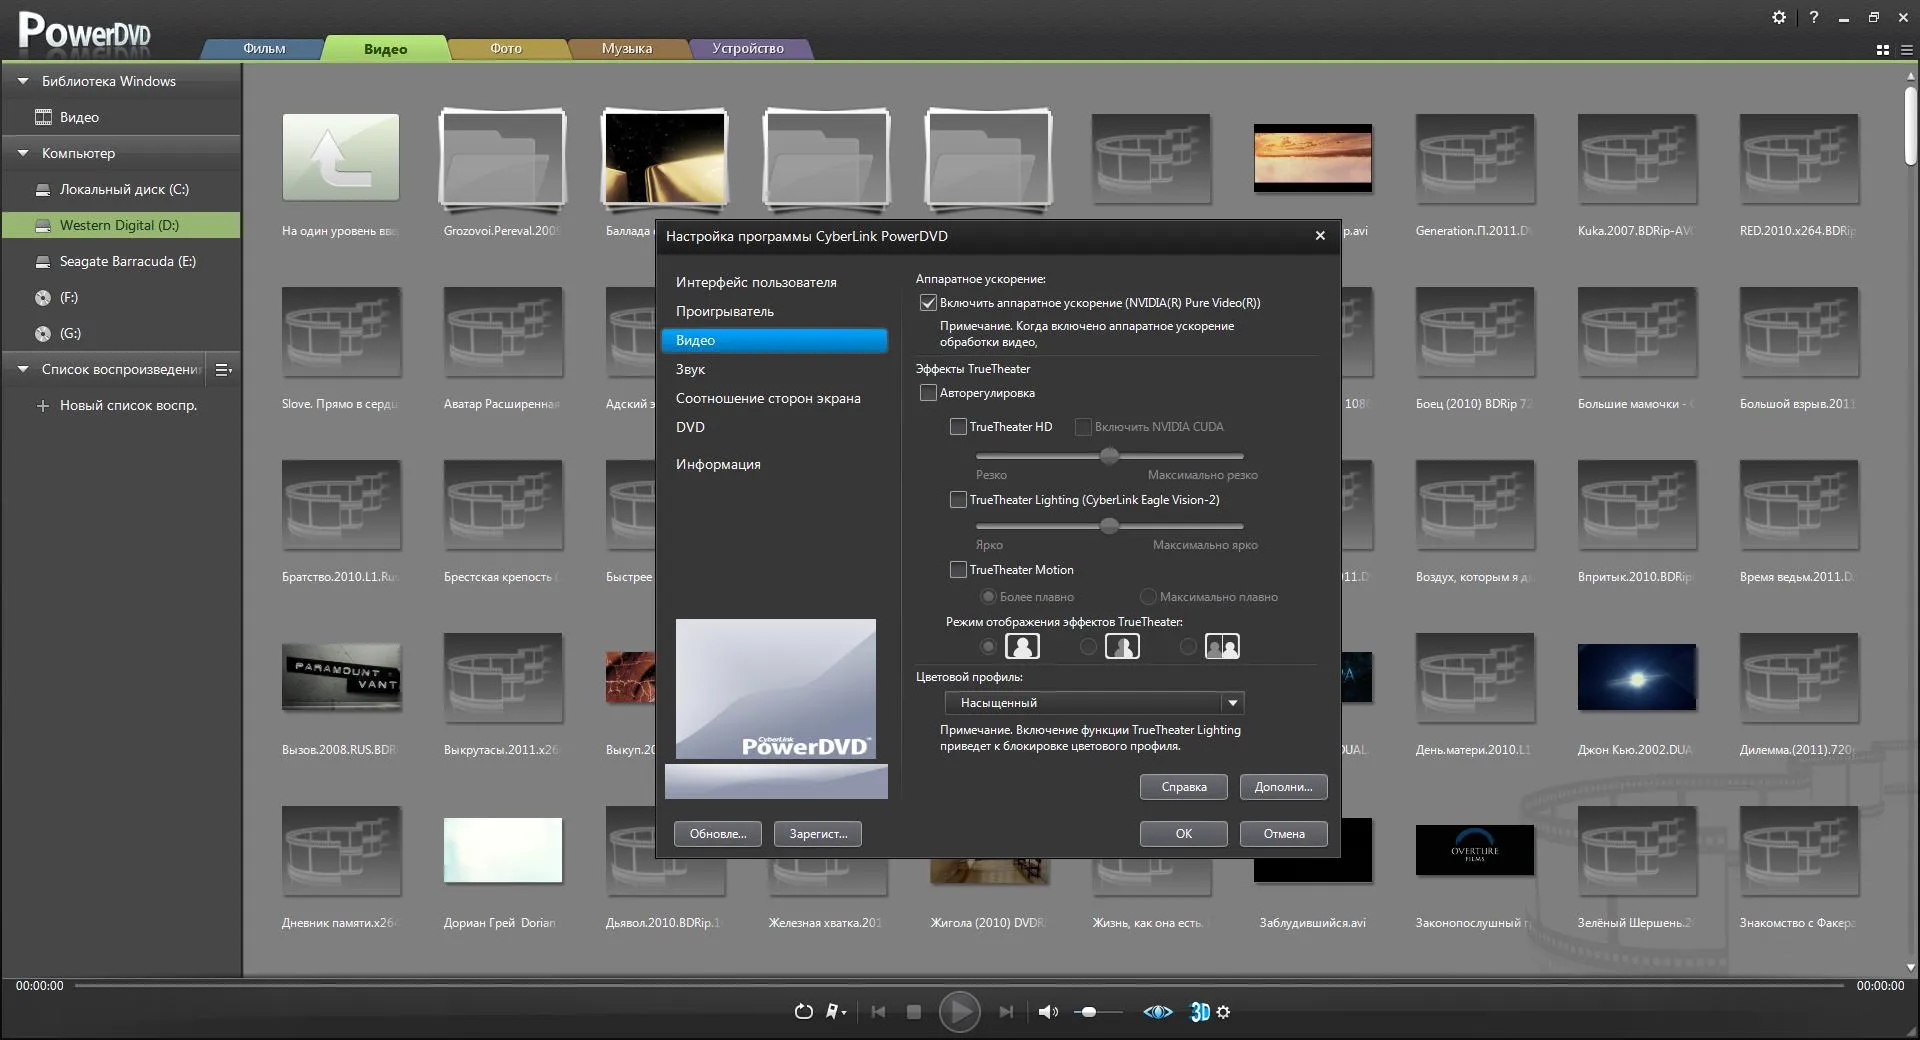
Task: Select 'Максимально плавно' radio option
Action: [x=1148, y=597]
